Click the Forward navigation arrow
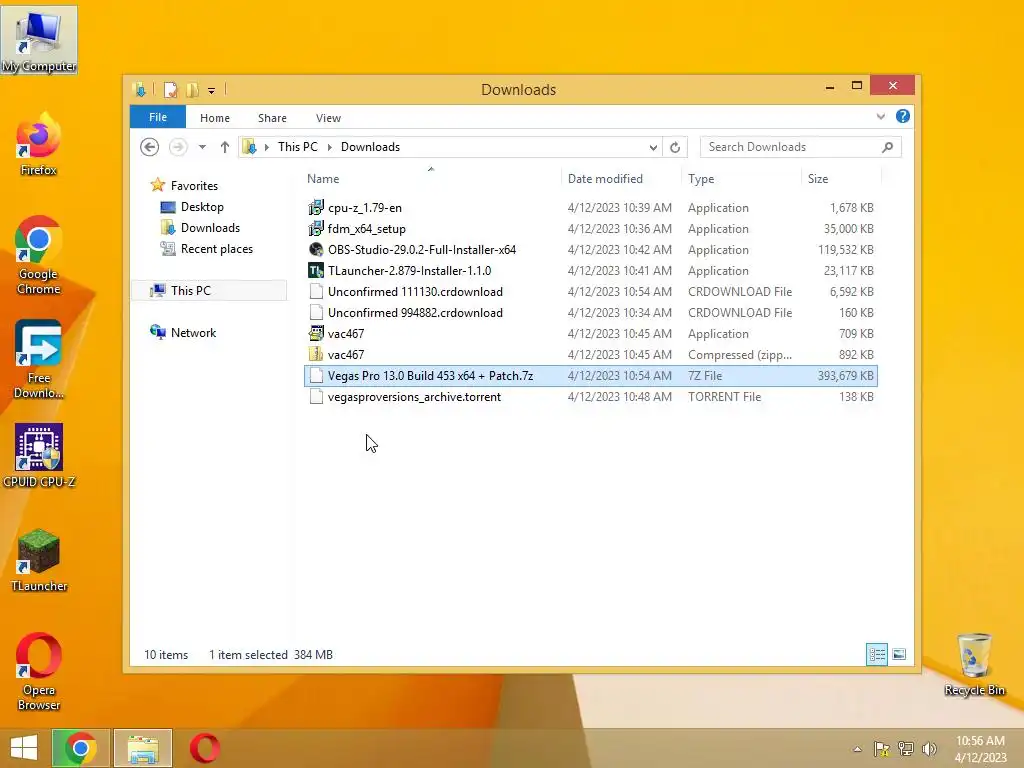 (178, 147)
